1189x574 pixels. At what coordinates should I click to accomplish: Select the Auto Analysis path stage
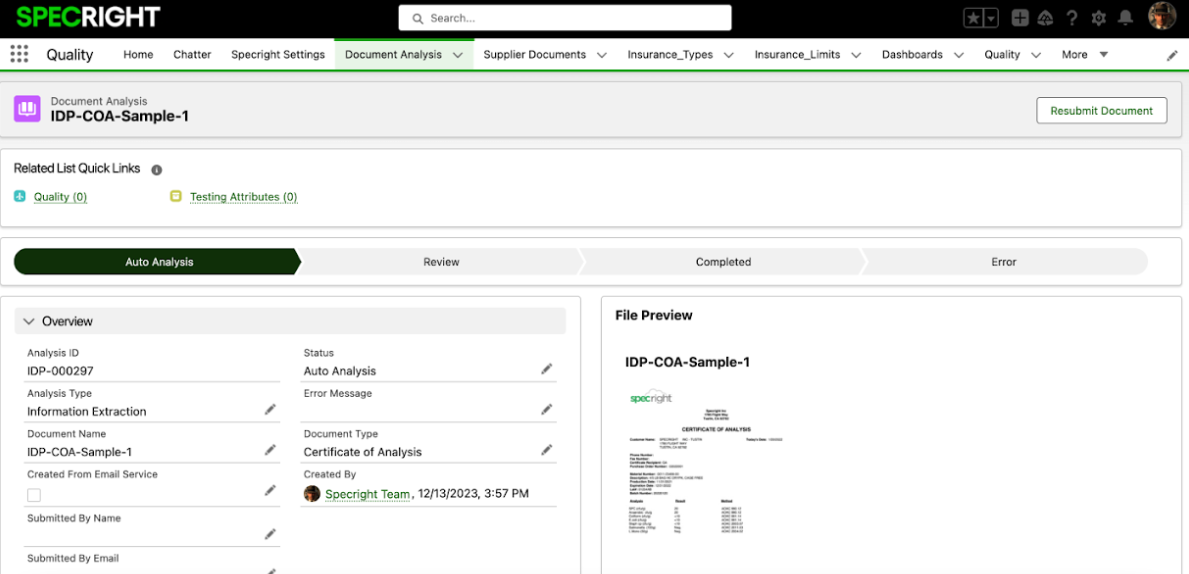[158, 262]
